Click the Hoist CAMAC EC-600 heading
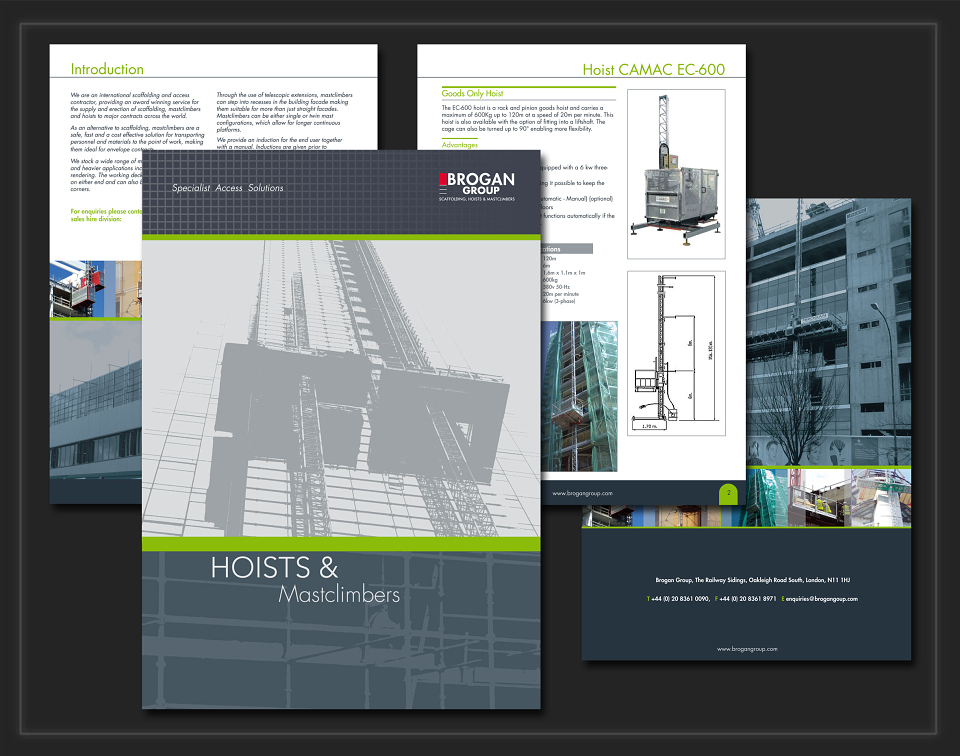960x756 pixels. tap(653, 70)
